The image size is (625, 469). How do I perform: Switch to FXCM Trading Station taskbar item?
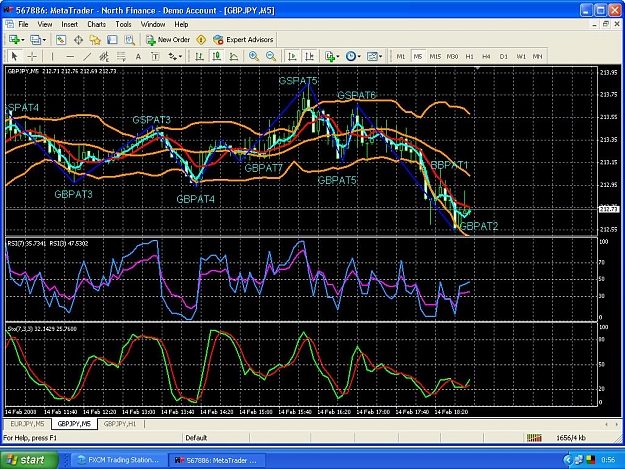(118, 460)
